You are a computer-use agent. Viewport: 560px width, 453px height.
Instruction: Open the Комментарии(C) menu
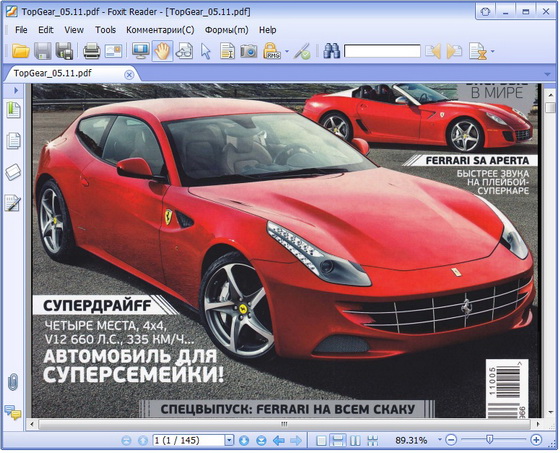(160, 30)
